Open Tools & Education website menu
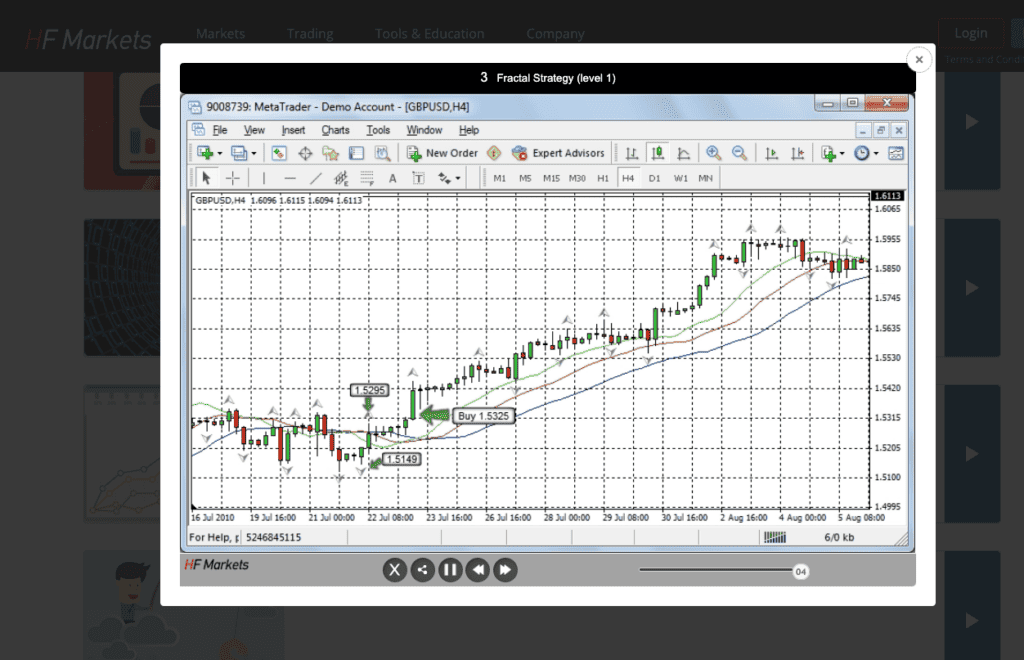This screenshot has width=1024, height=660. pos(430,34)
